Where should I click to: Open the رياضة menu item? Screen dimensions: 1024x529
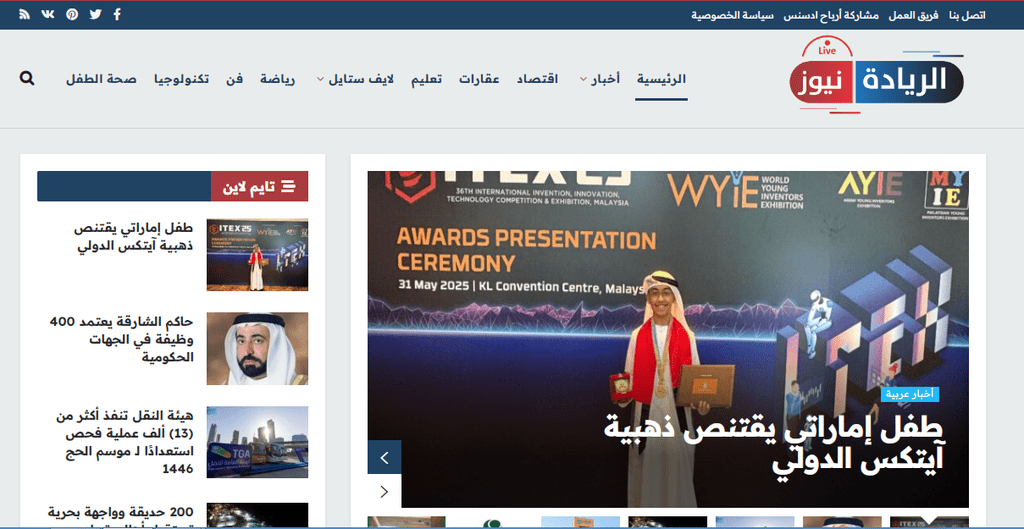[x=278, y=80]
